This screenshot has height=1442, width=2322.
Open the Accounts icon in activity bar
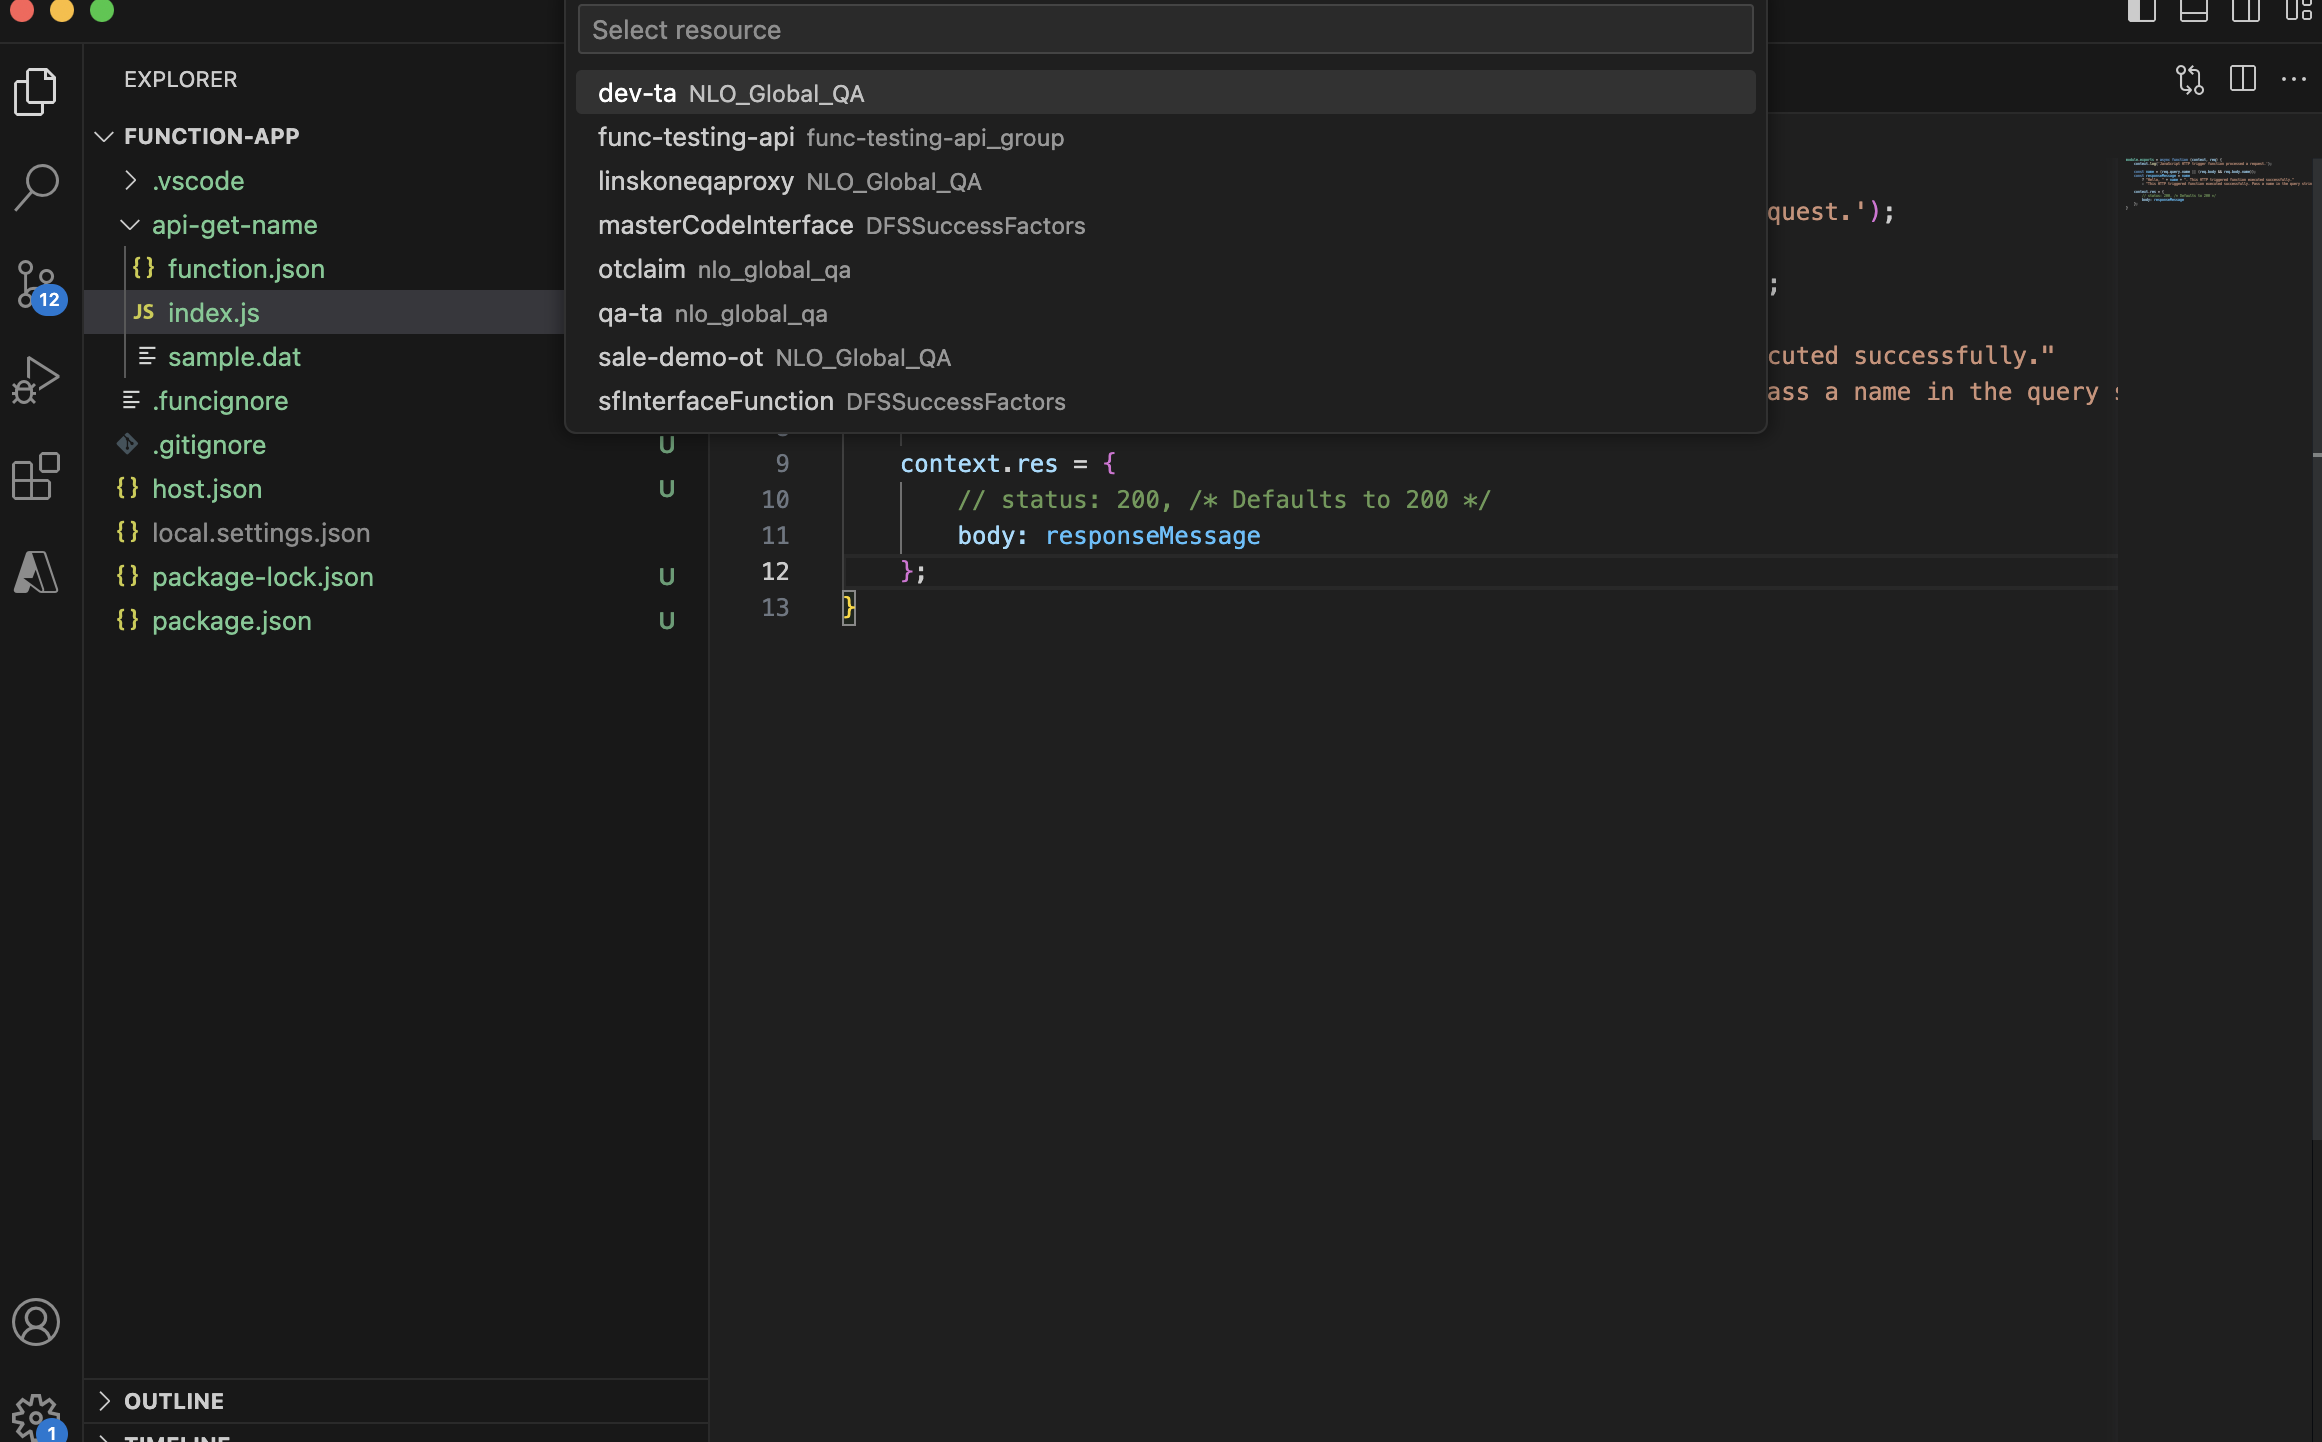(36, 1322)
